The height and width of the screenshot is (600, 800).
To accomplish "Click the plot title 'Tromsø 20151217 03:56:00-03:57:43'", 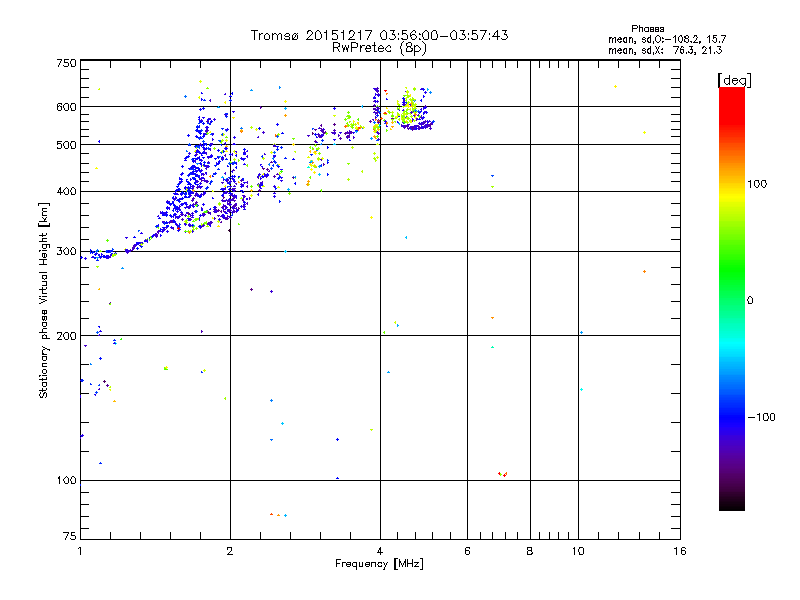I will point(379,35).
